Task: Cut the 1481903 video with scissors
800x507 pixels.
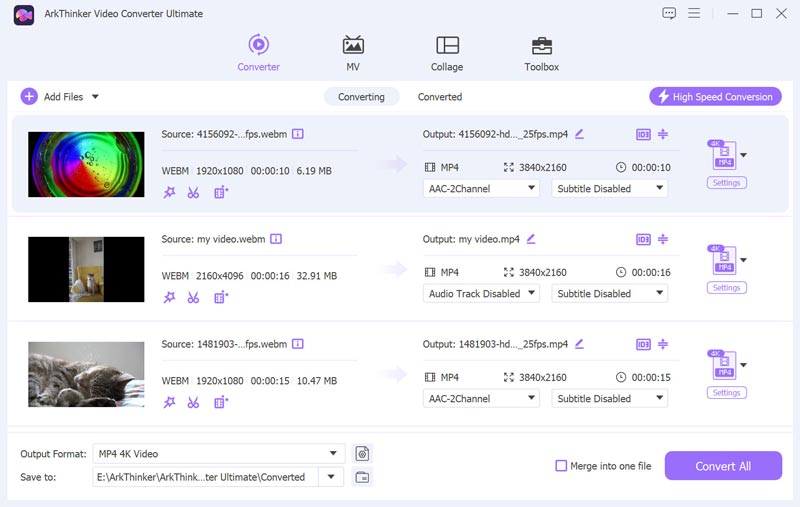Action: coord(193,402)
